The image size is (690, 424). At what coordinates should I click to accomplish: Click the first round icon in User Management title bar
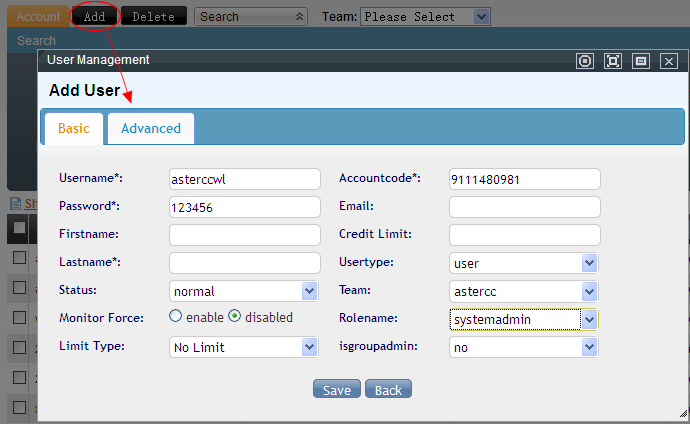(x=586, y=61)
